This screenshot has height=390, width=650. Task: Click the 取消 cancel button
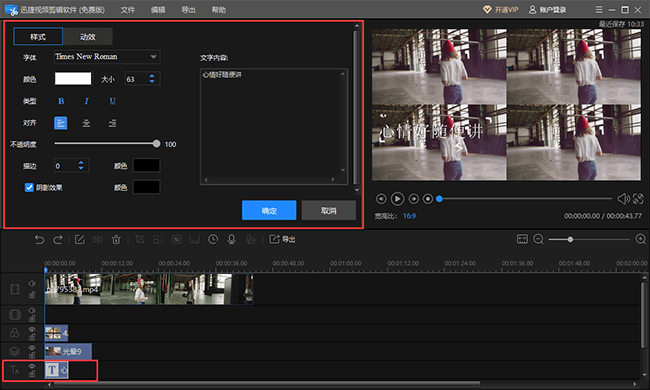pyautogui.click(x=328, y=211)
